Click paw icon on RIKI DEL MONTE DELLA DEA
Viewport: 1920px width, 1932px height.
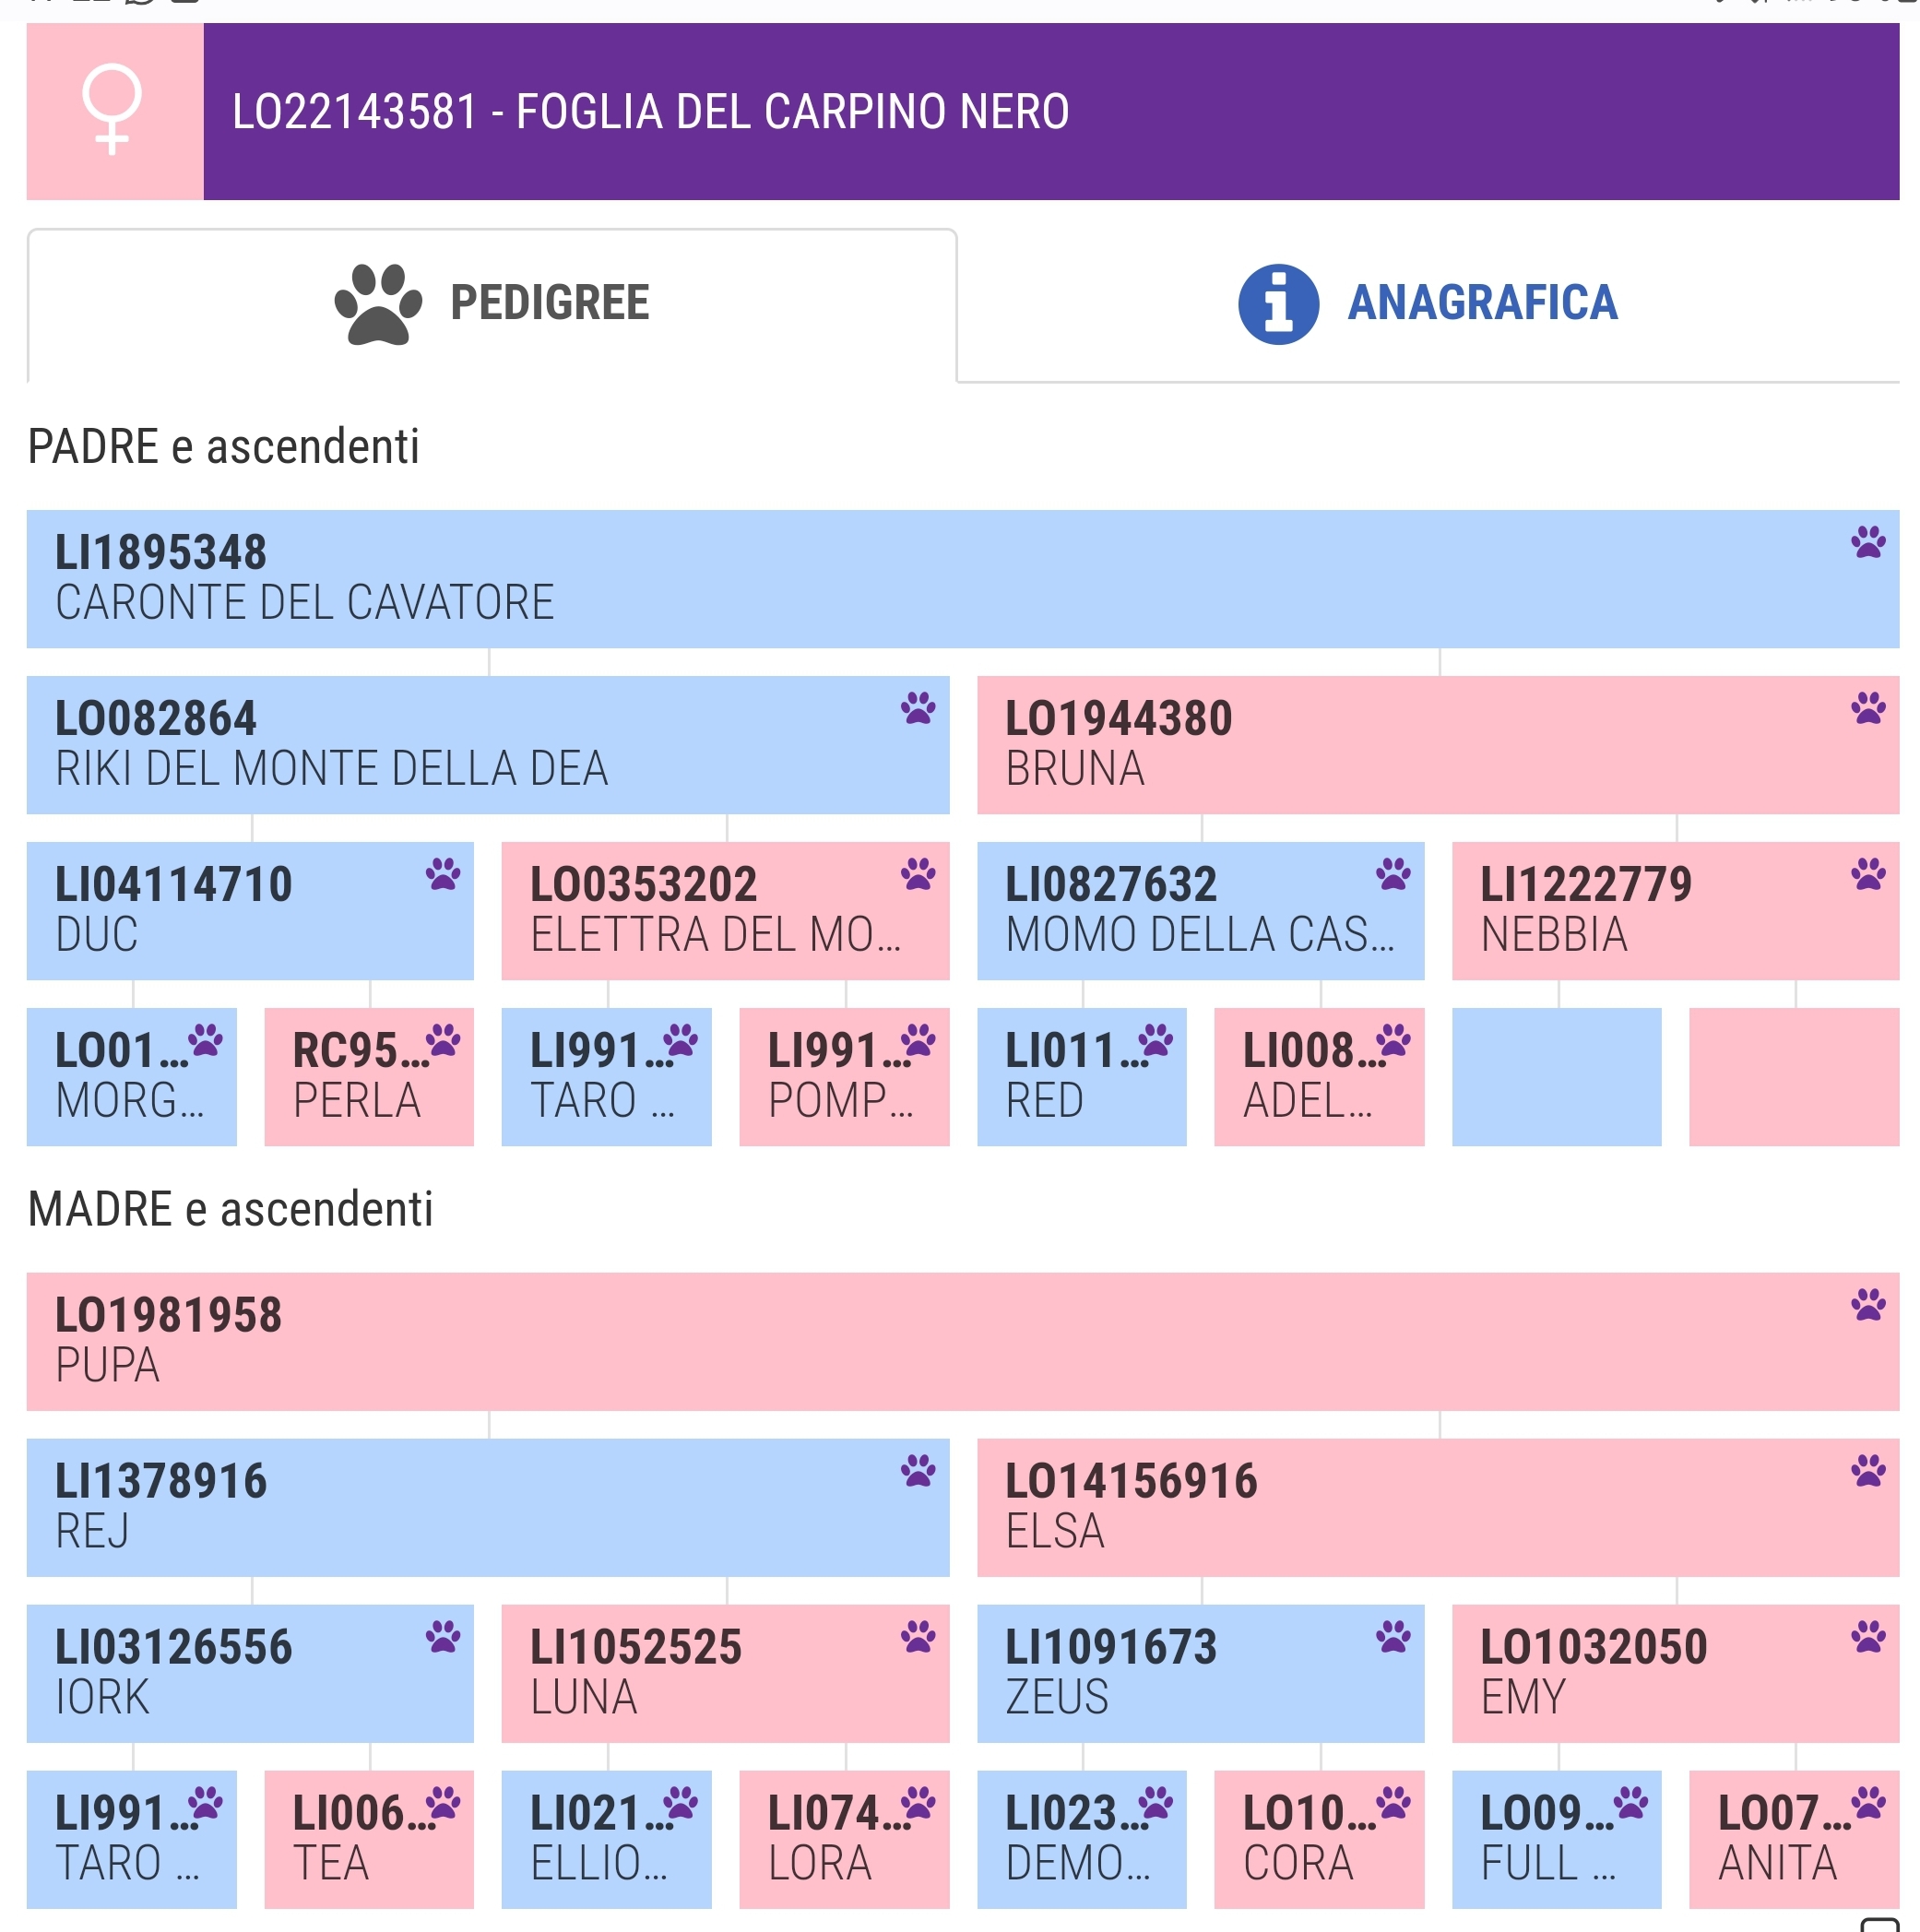[x=917, y=708]
